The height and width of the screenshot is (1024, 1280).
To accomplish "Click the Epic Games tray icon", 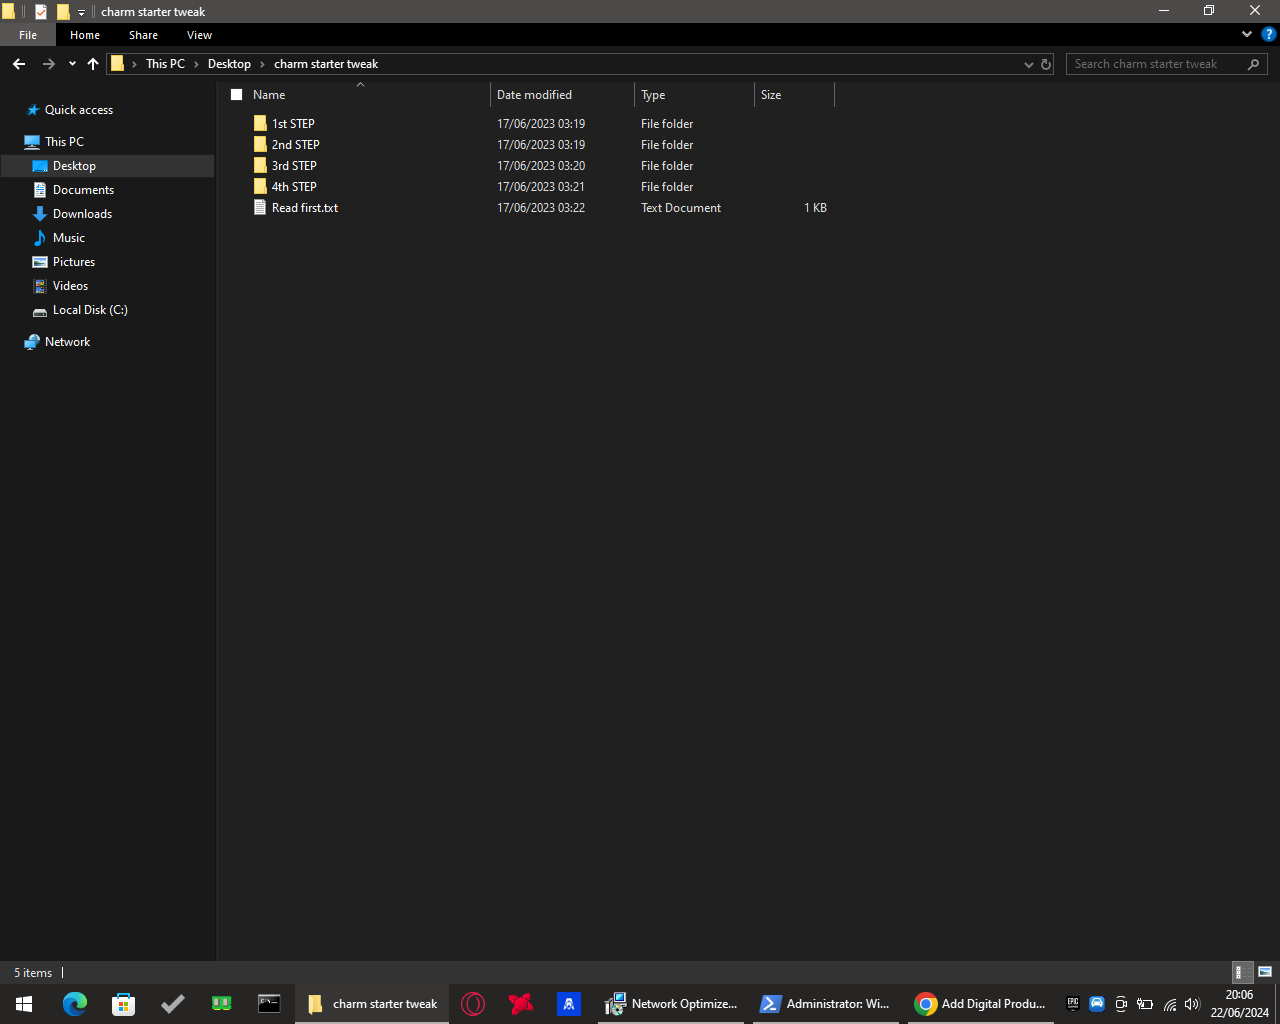I will click(1073, 1004).
